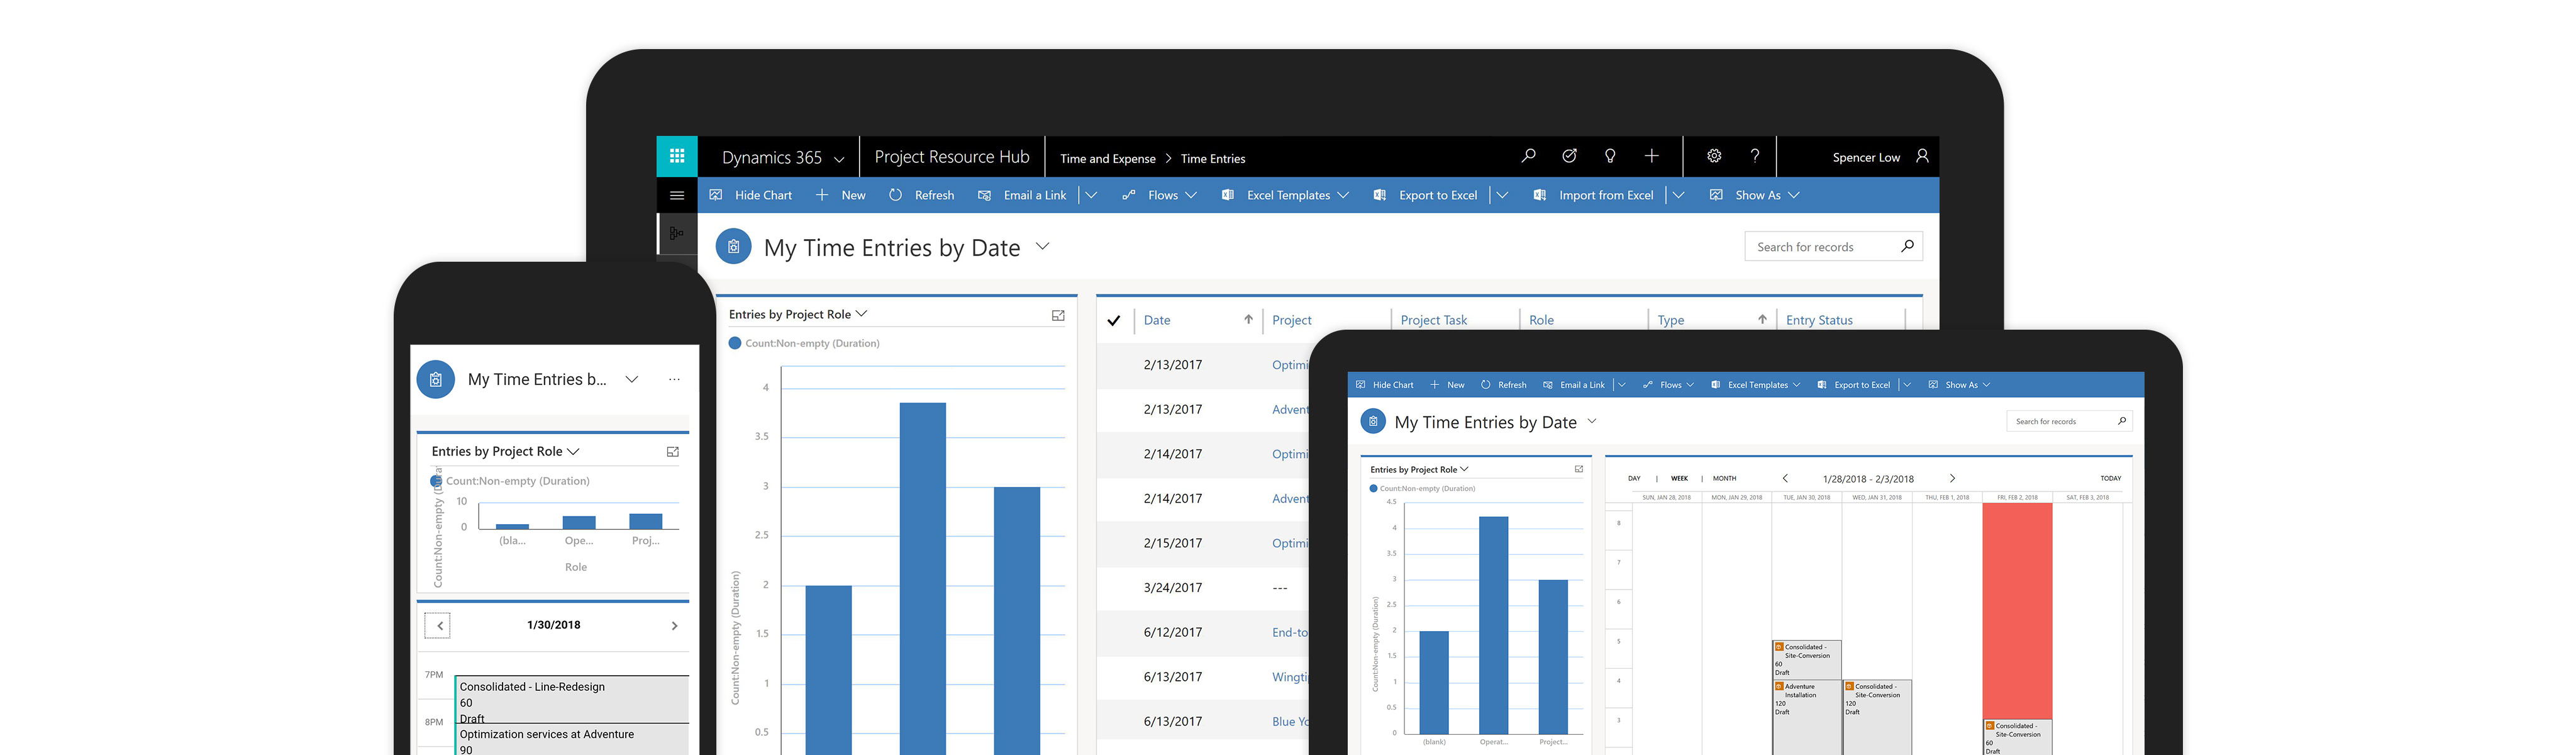Click the help question mark icon
Screen dimensions: 2576x755
(x=1754, y=156)
